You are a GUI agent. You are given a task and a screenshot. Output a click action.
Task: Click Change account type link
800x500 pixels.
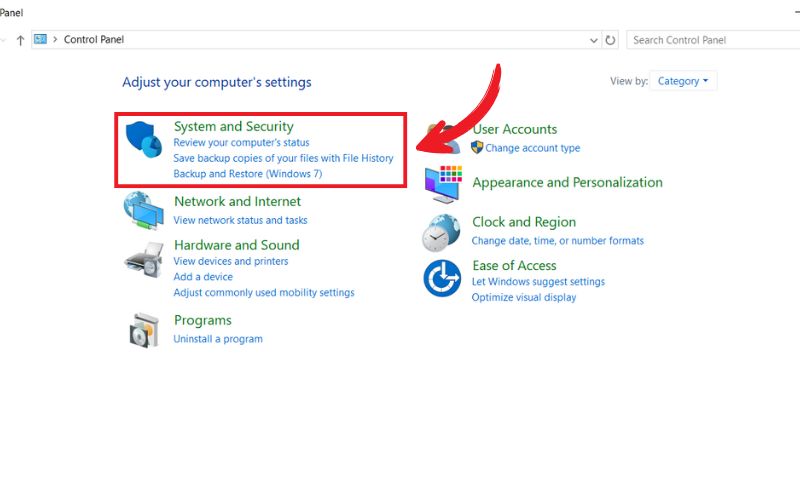(533, 148)
